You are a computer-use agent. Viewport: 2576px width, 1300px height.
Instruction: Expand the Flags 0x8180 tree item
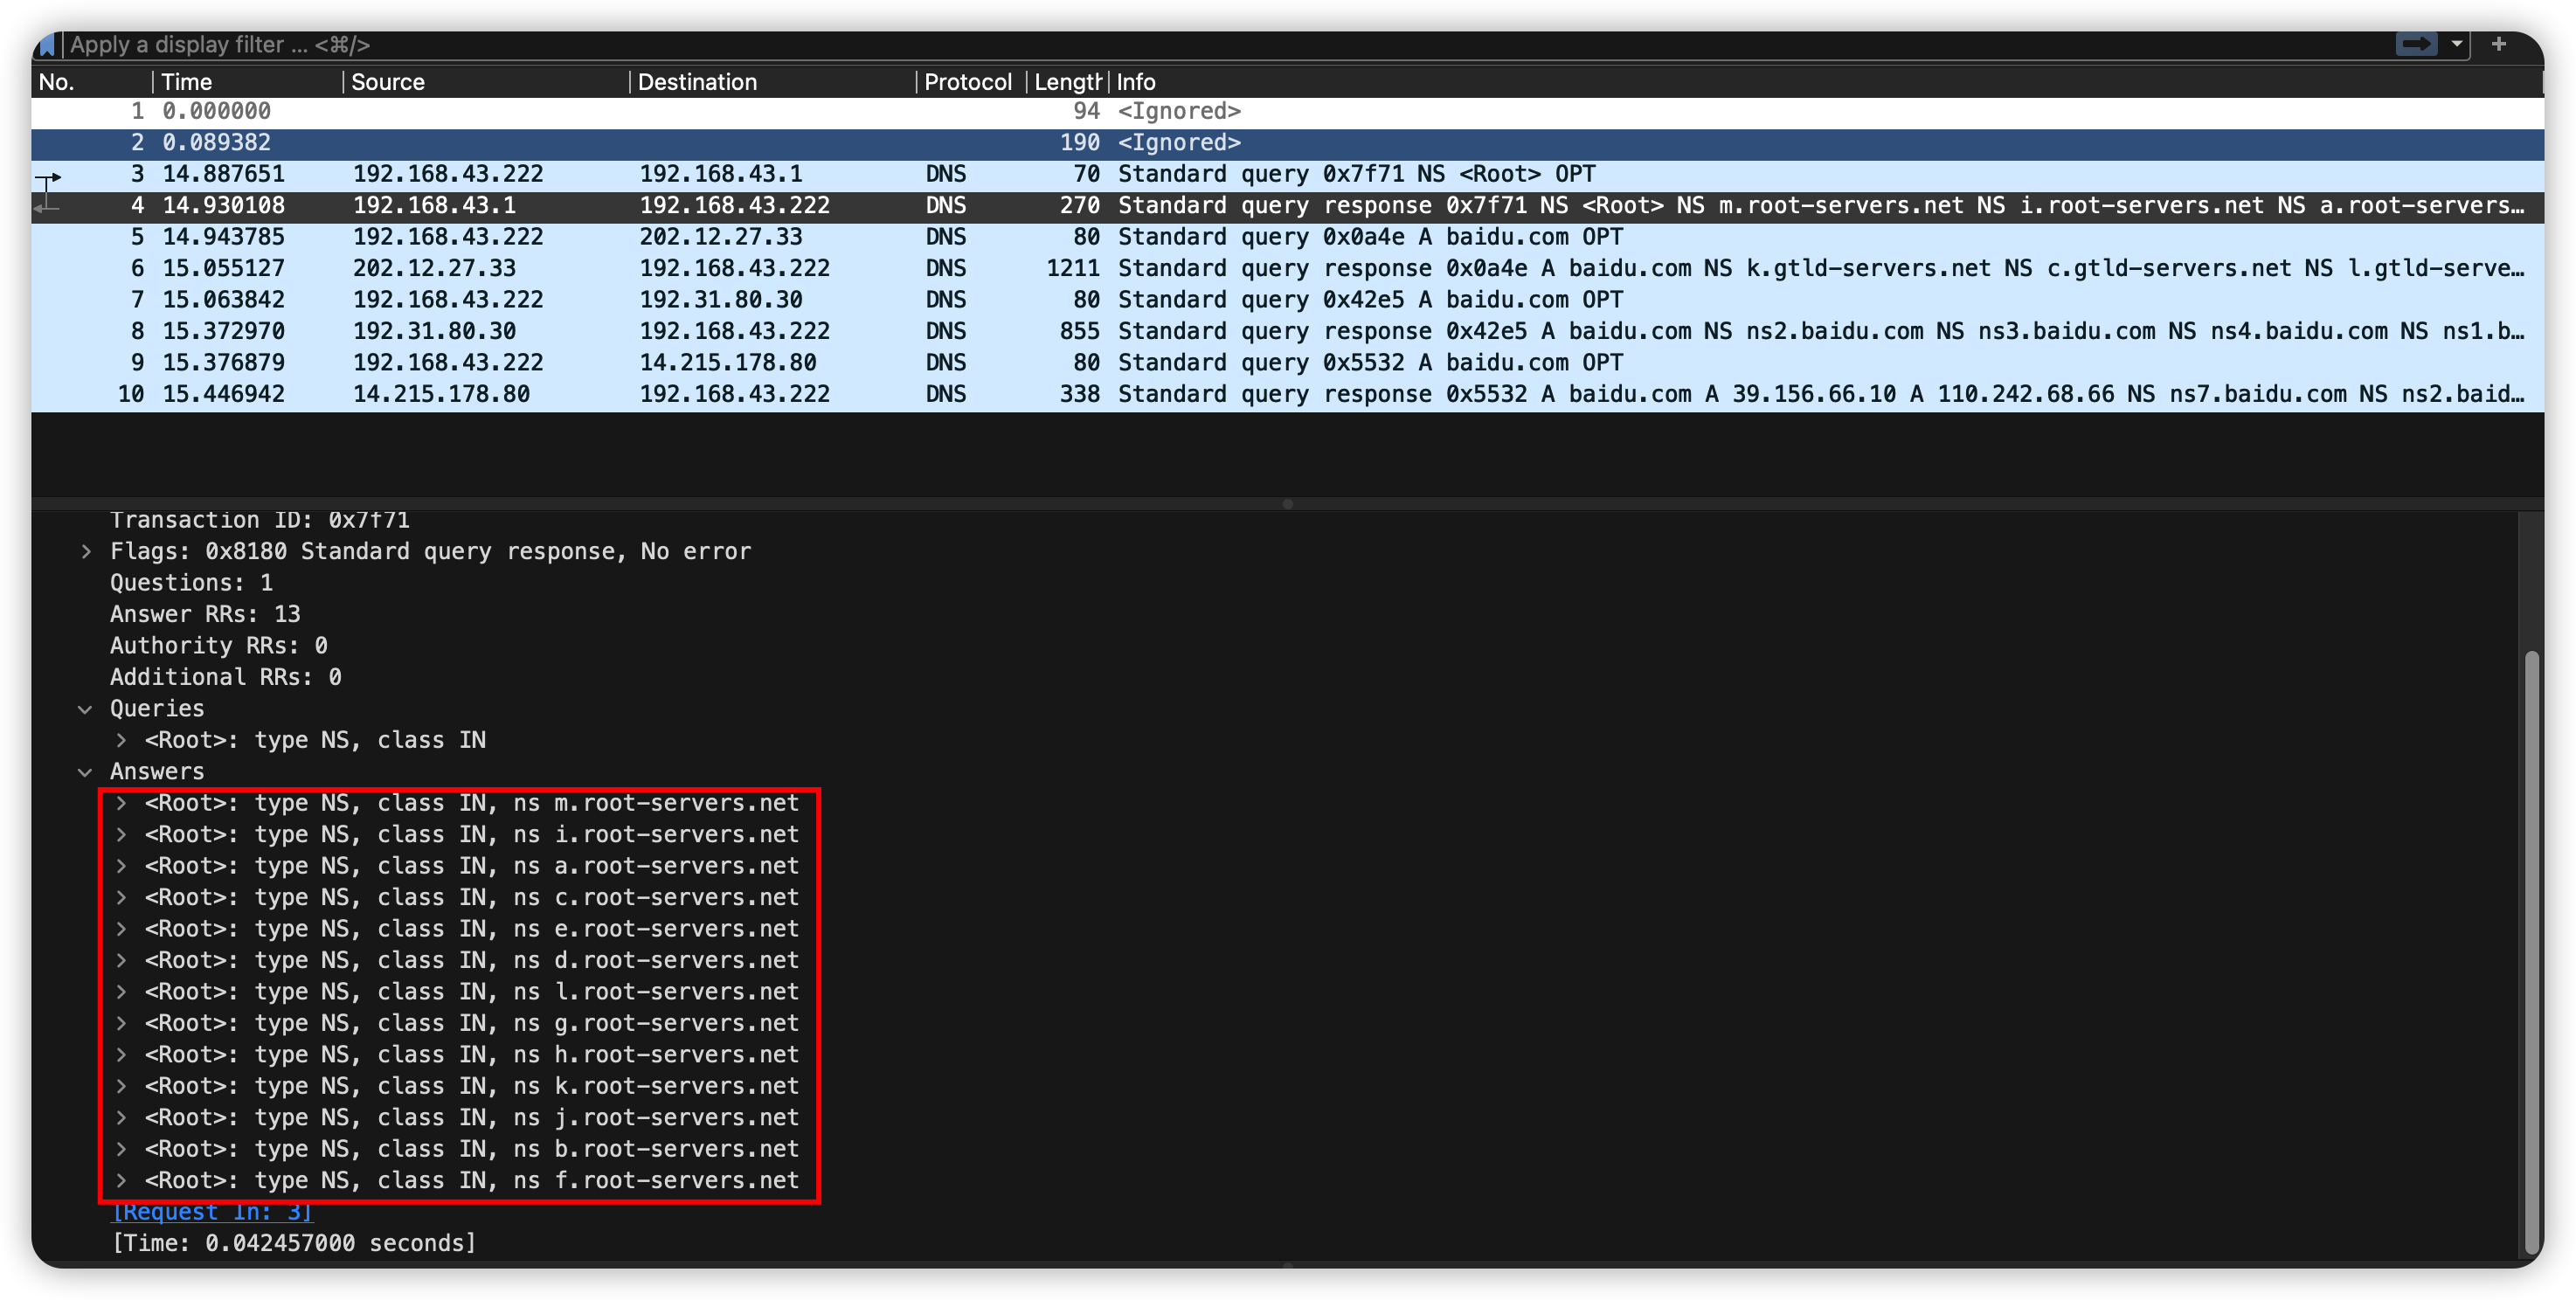(86, 552)
